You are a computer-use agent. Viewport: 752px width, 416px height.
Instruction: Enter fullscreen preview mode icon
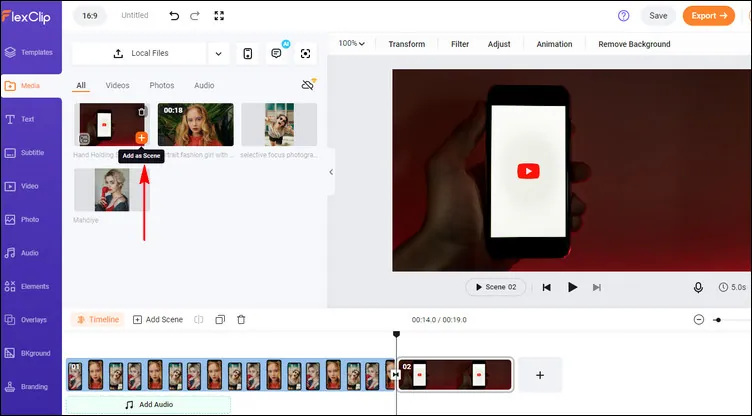pos(219,16)
